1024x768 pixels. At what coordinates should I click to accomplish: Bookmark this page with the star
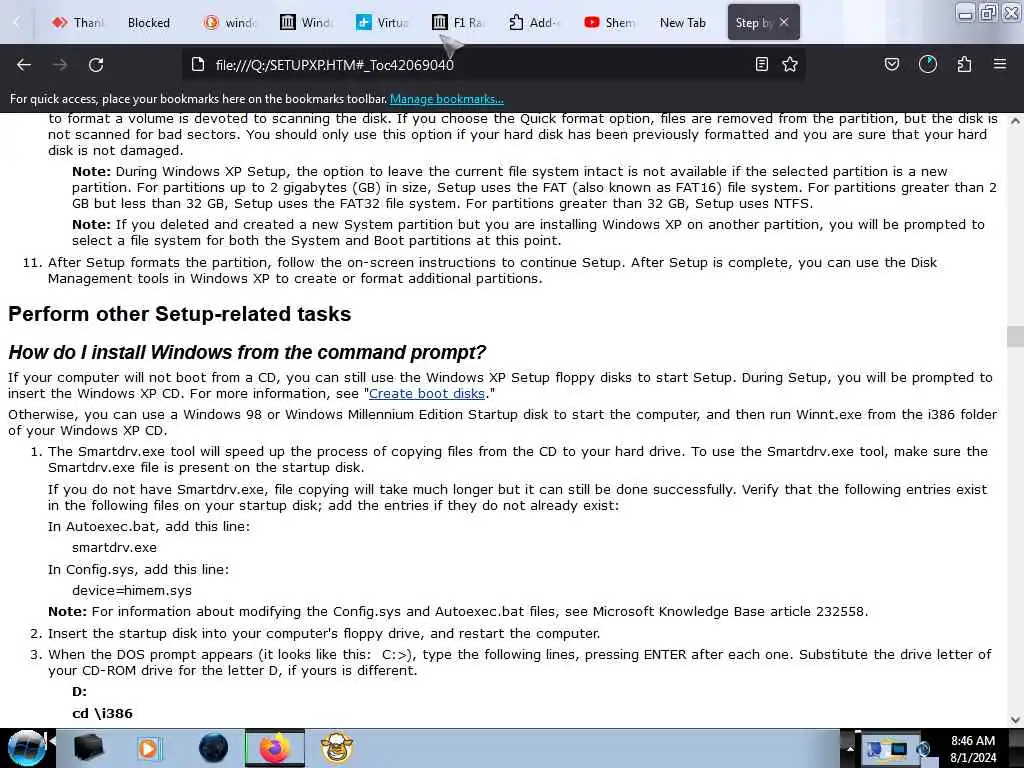tap(790, 64)
